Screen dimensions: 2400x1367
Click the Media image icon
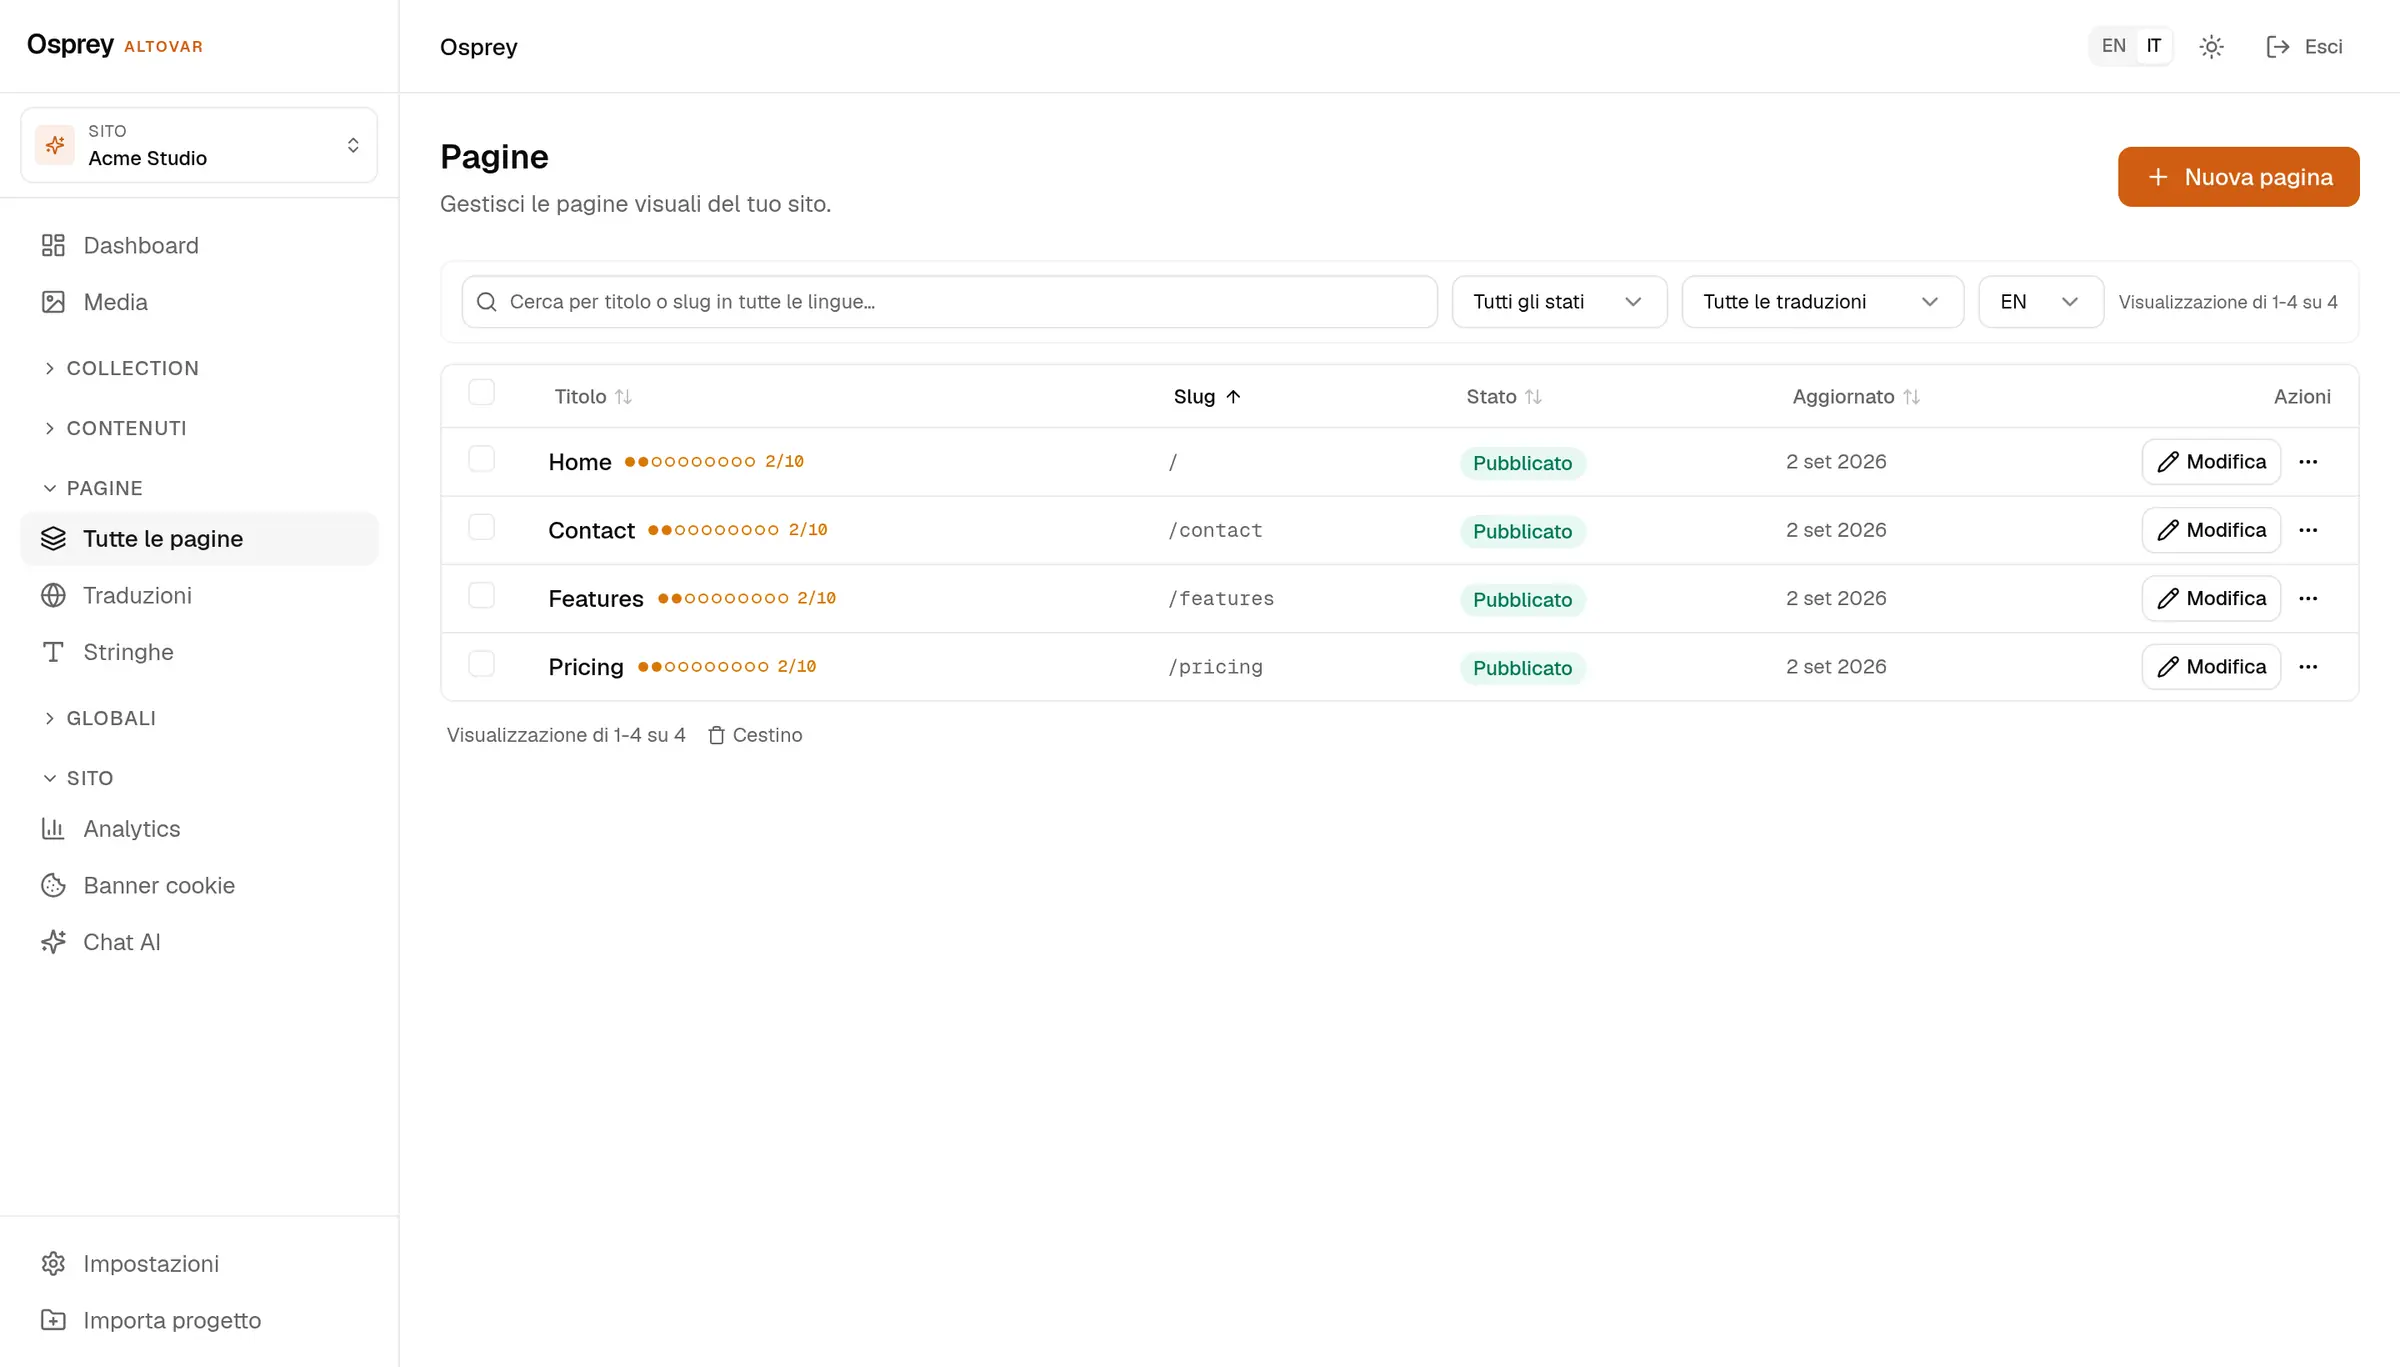(x=53, y=302)
